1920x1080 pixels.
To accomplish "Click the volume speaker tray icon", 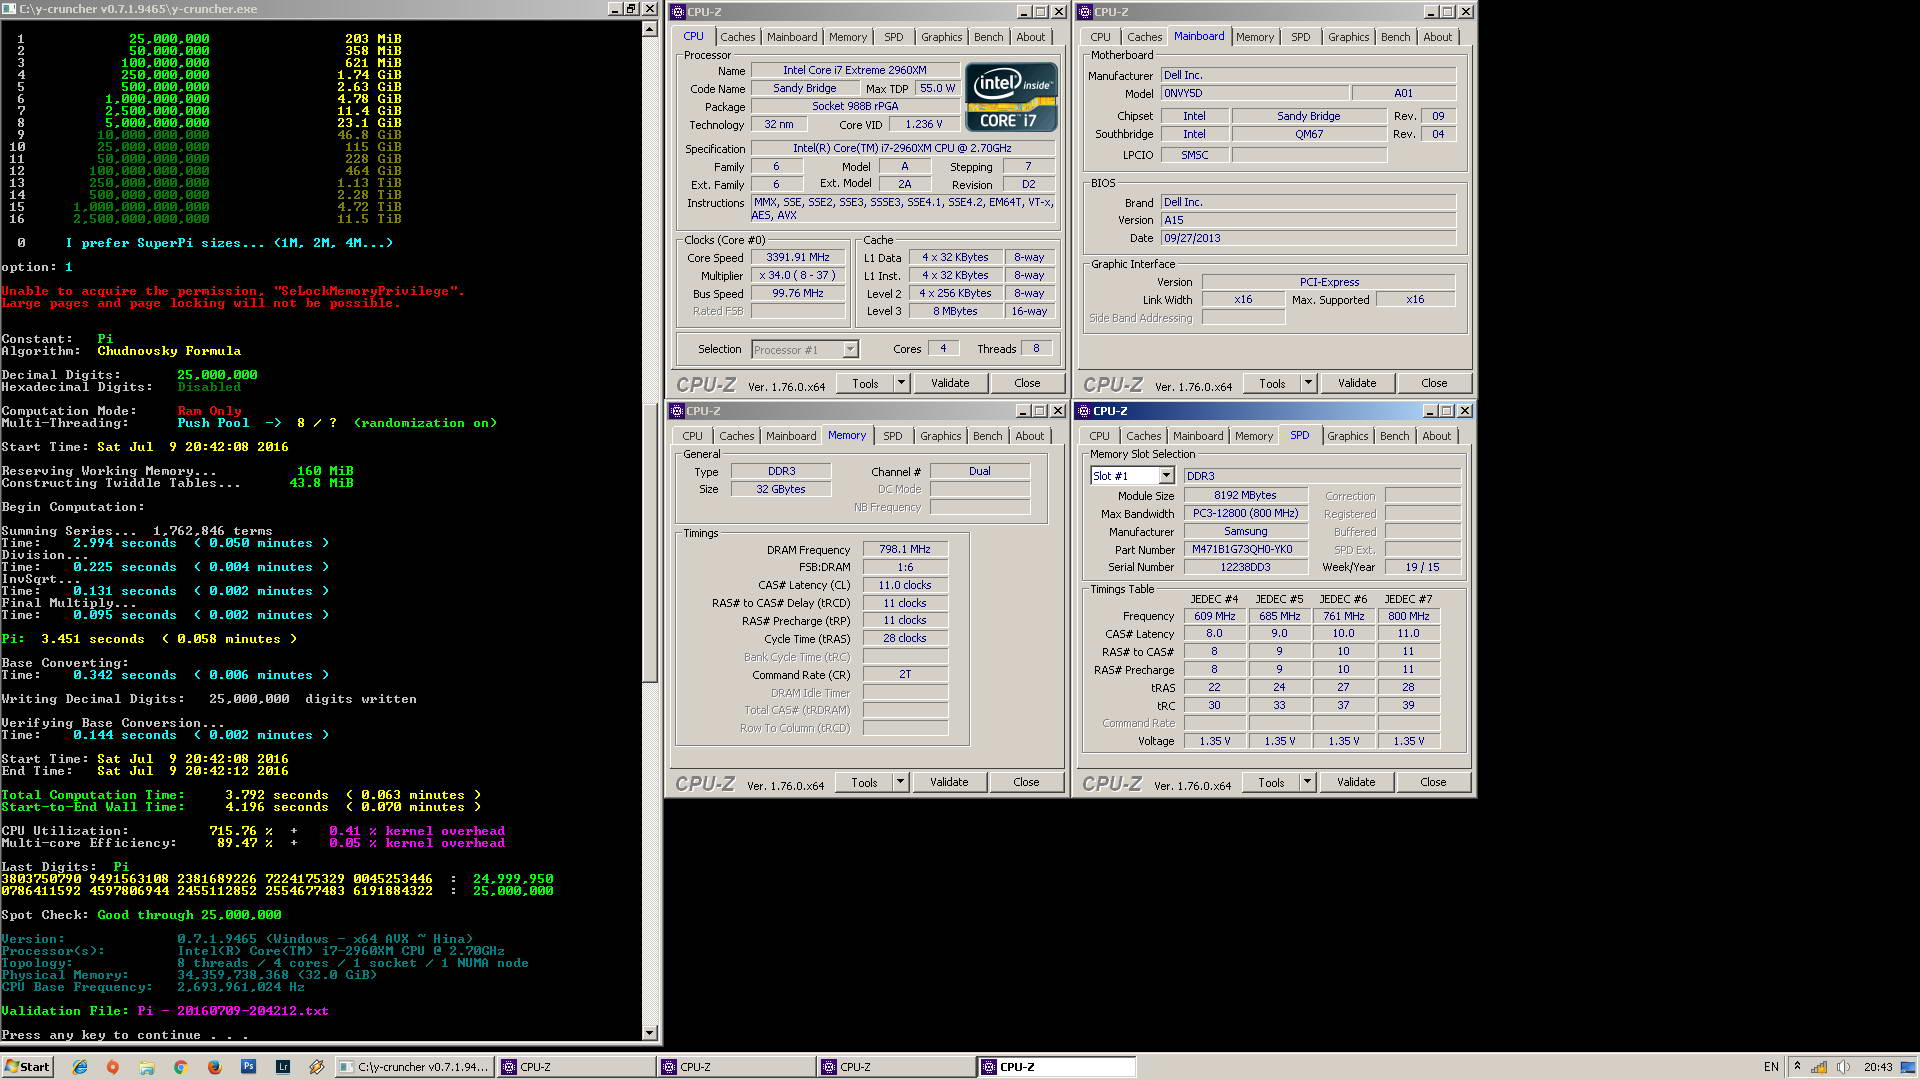I will coord(1843,1067).
